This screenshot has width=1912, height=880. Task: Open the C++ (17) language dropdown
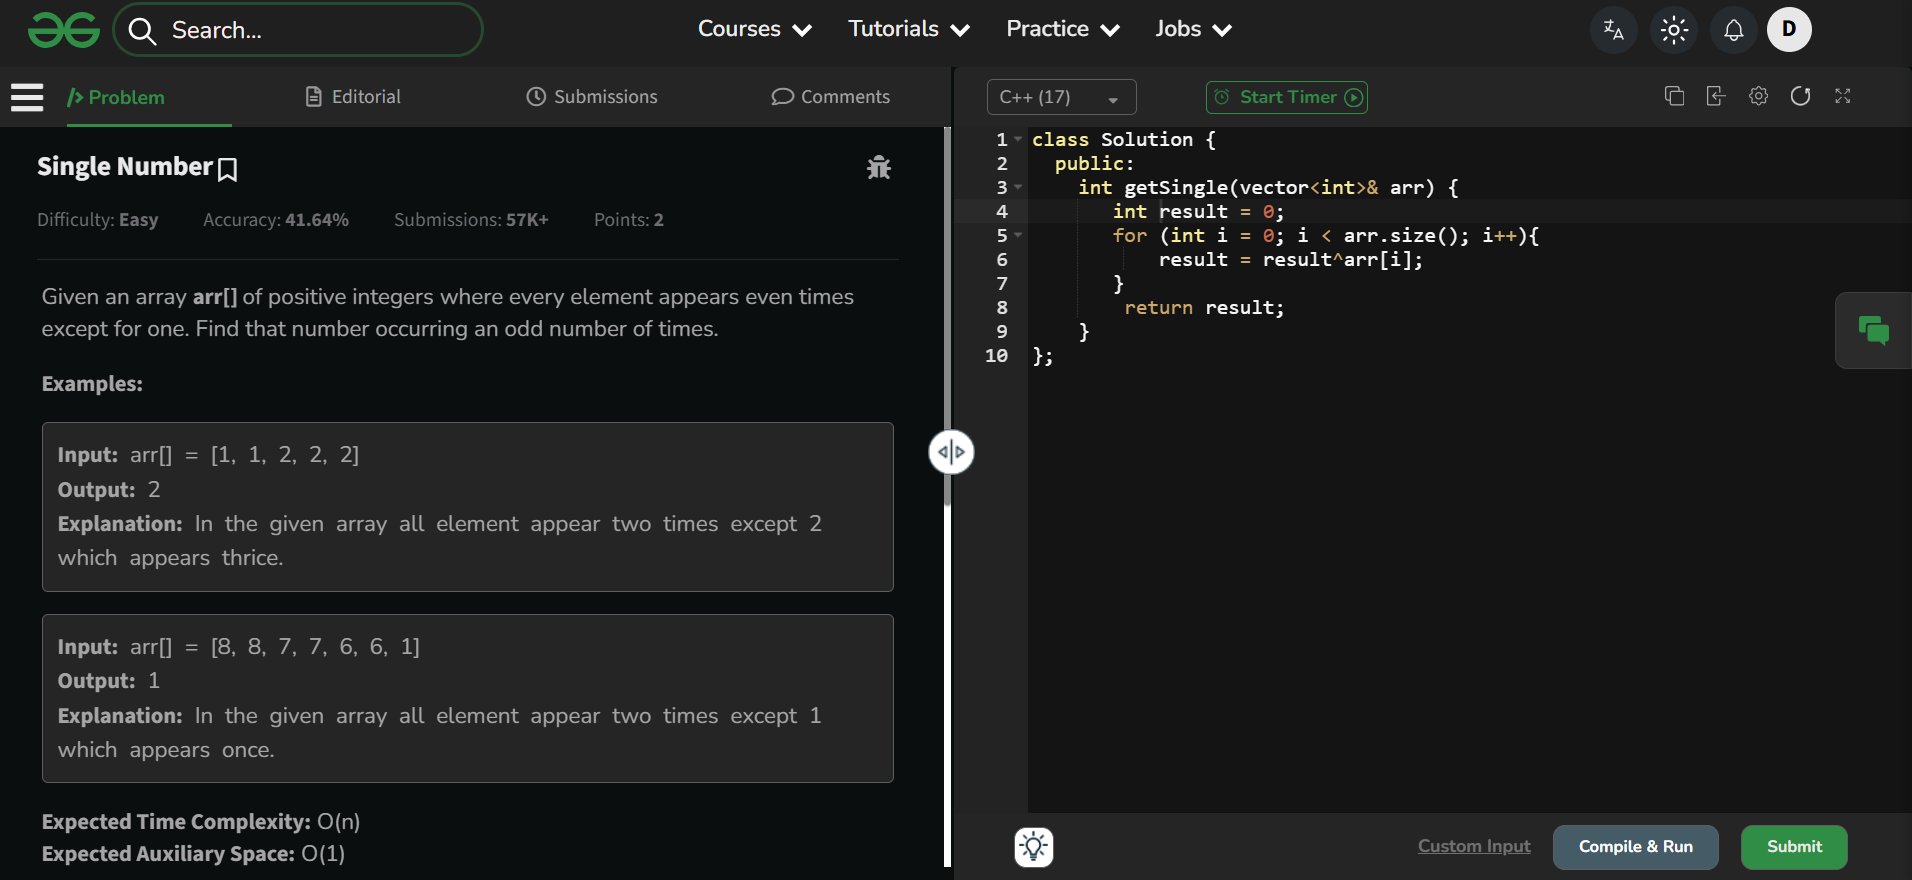(x=1061, y=97)
